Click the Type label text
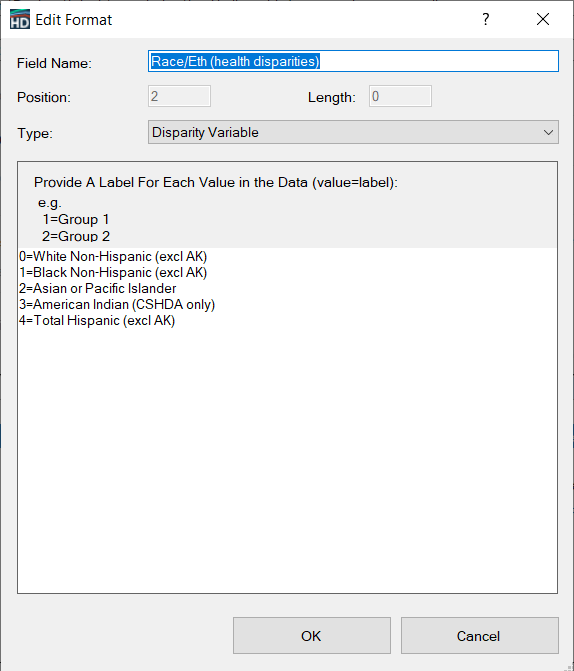The height and width of the screenshot is (671, 574). click(x=35, y=133)
